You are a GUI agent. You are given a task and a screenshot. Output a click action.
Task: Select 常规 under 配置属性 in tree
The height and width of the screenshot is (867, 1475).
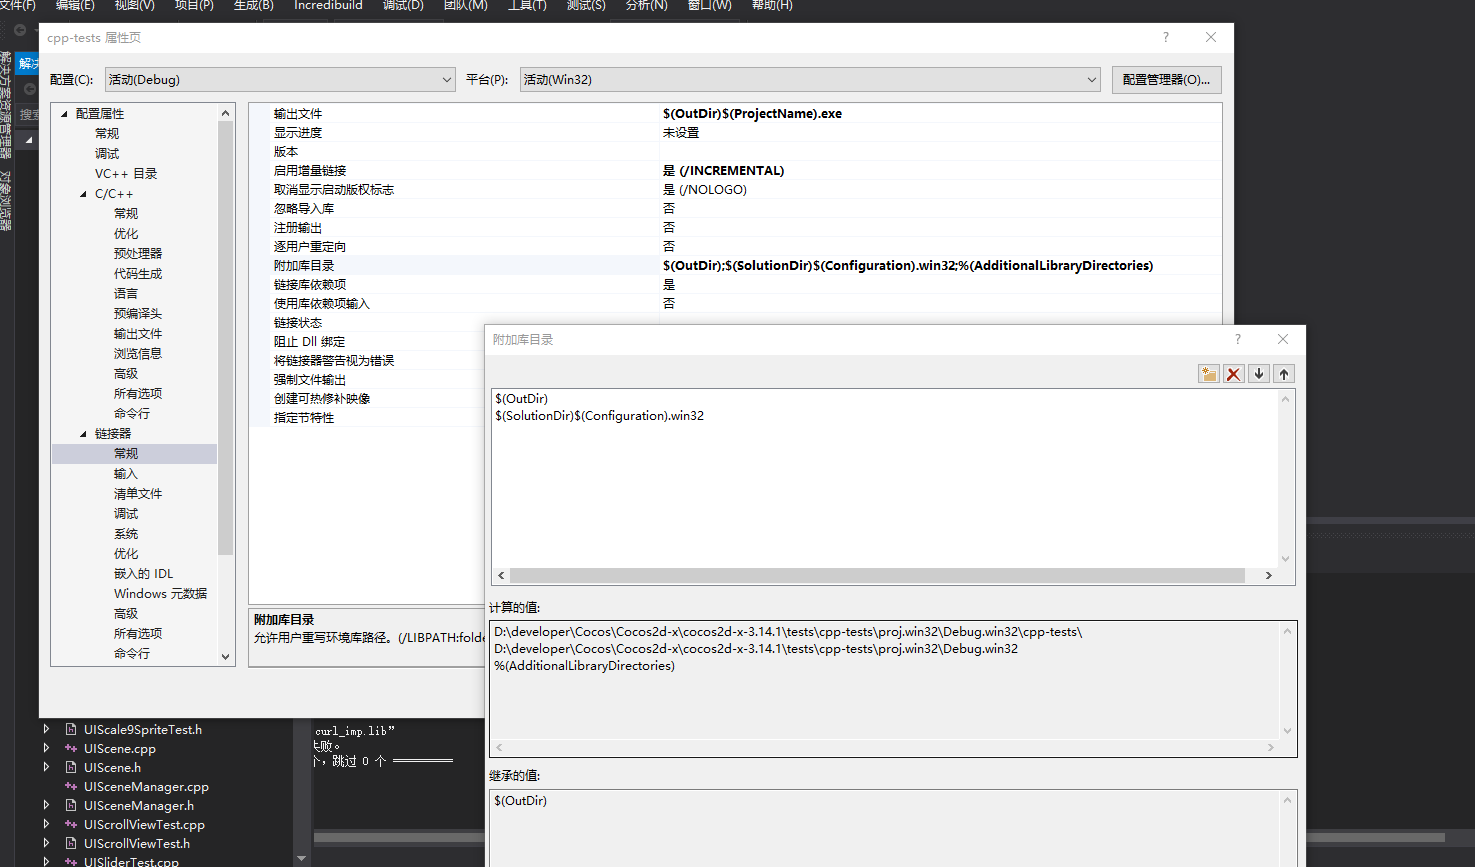click(x=107, y=134)
